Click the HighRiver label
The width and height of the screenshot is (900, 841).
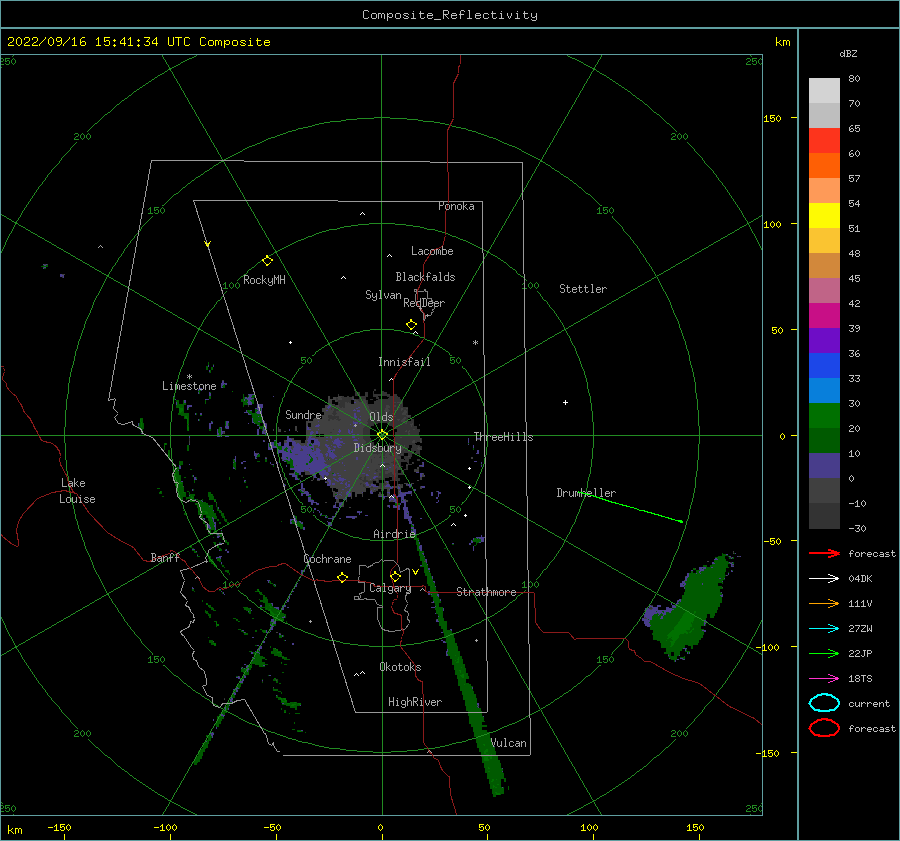tap(415, 702)
